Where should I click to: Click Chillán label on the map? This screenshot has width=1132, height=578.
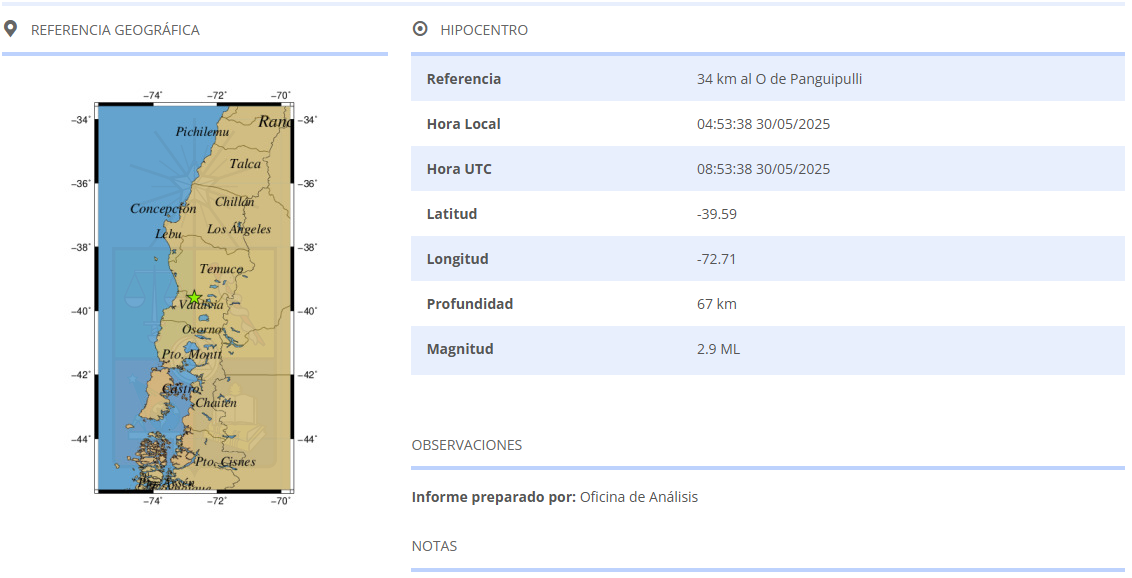235,201
